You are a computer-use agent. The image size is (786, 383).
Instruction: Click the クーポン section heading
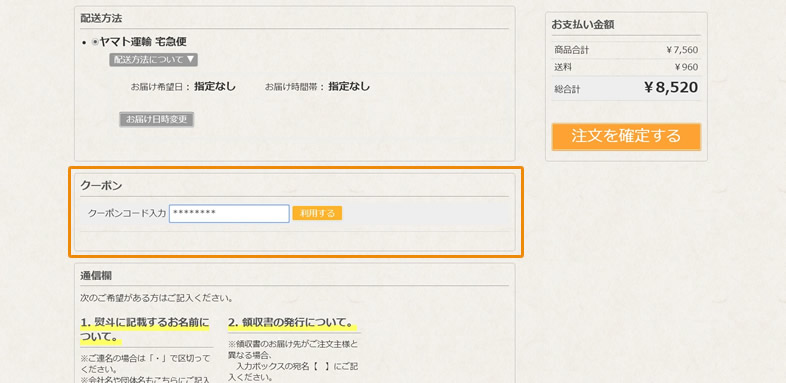pos(101,185)
